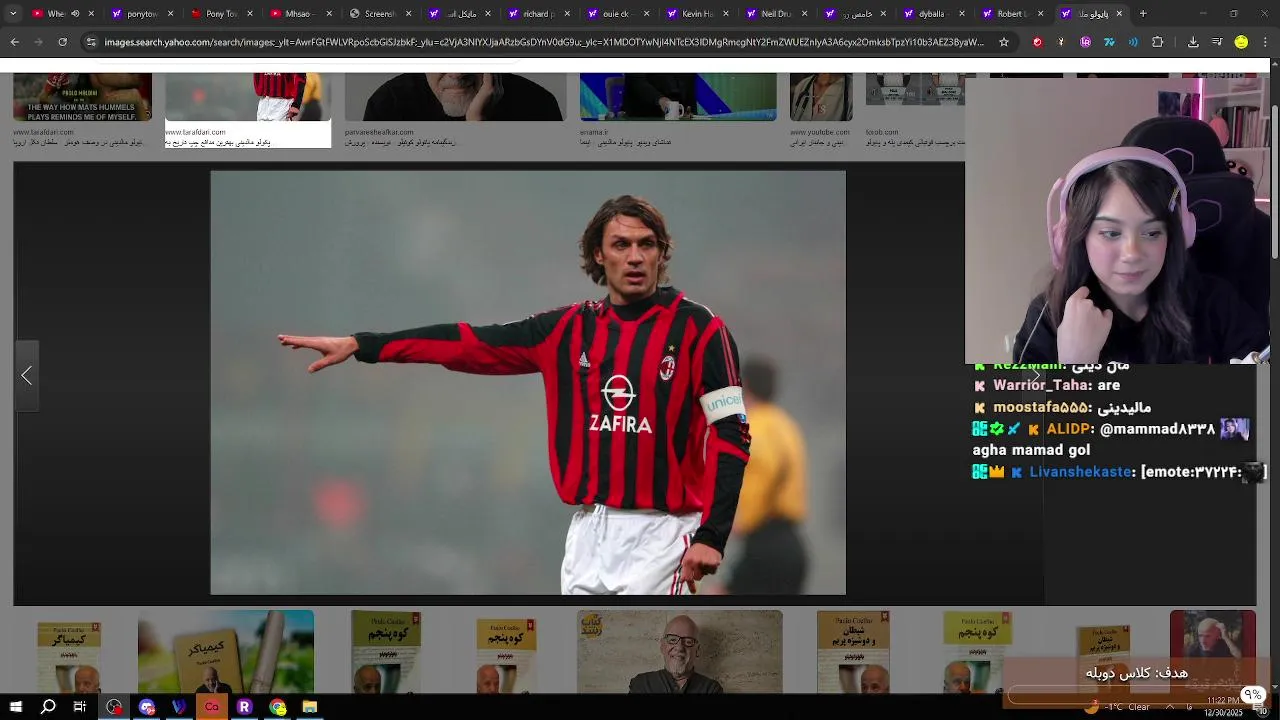This screenshot has width=1280, height=720.
Task: Open the OBS icon on the taskbar
Action: [114, 707]
